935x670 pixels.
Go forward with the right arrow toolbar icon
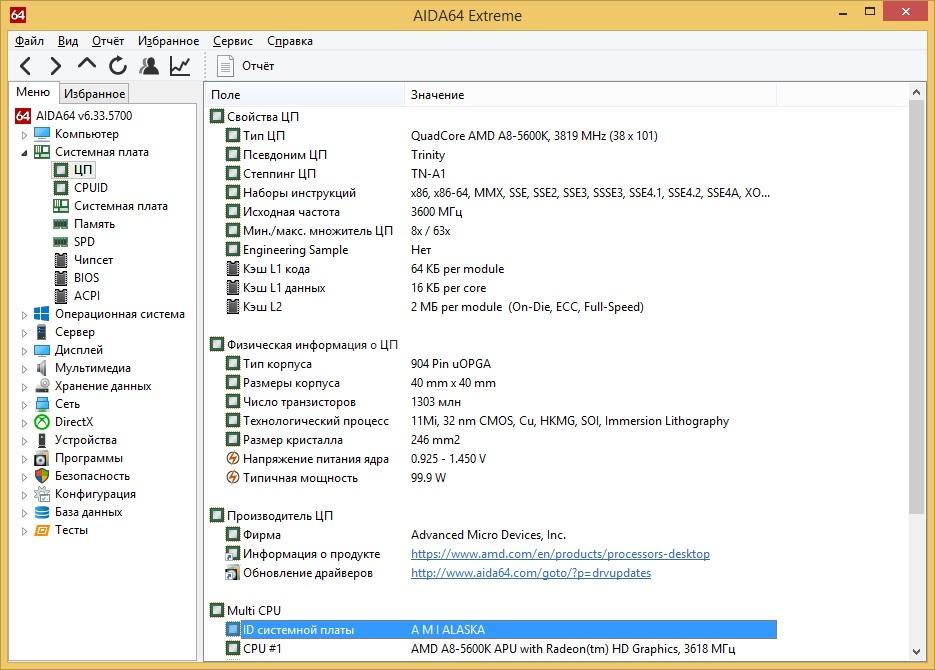coord(55,66)
